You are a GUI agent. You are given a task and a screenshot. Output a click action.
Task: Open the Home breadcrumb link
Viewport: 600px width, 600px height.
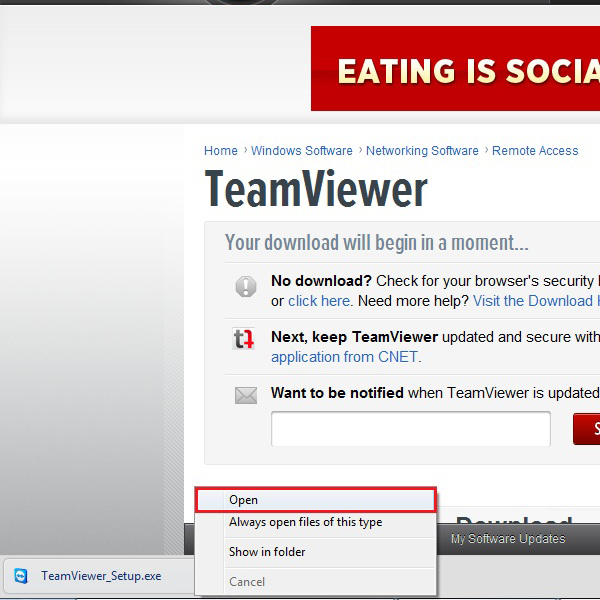[221, 151]
